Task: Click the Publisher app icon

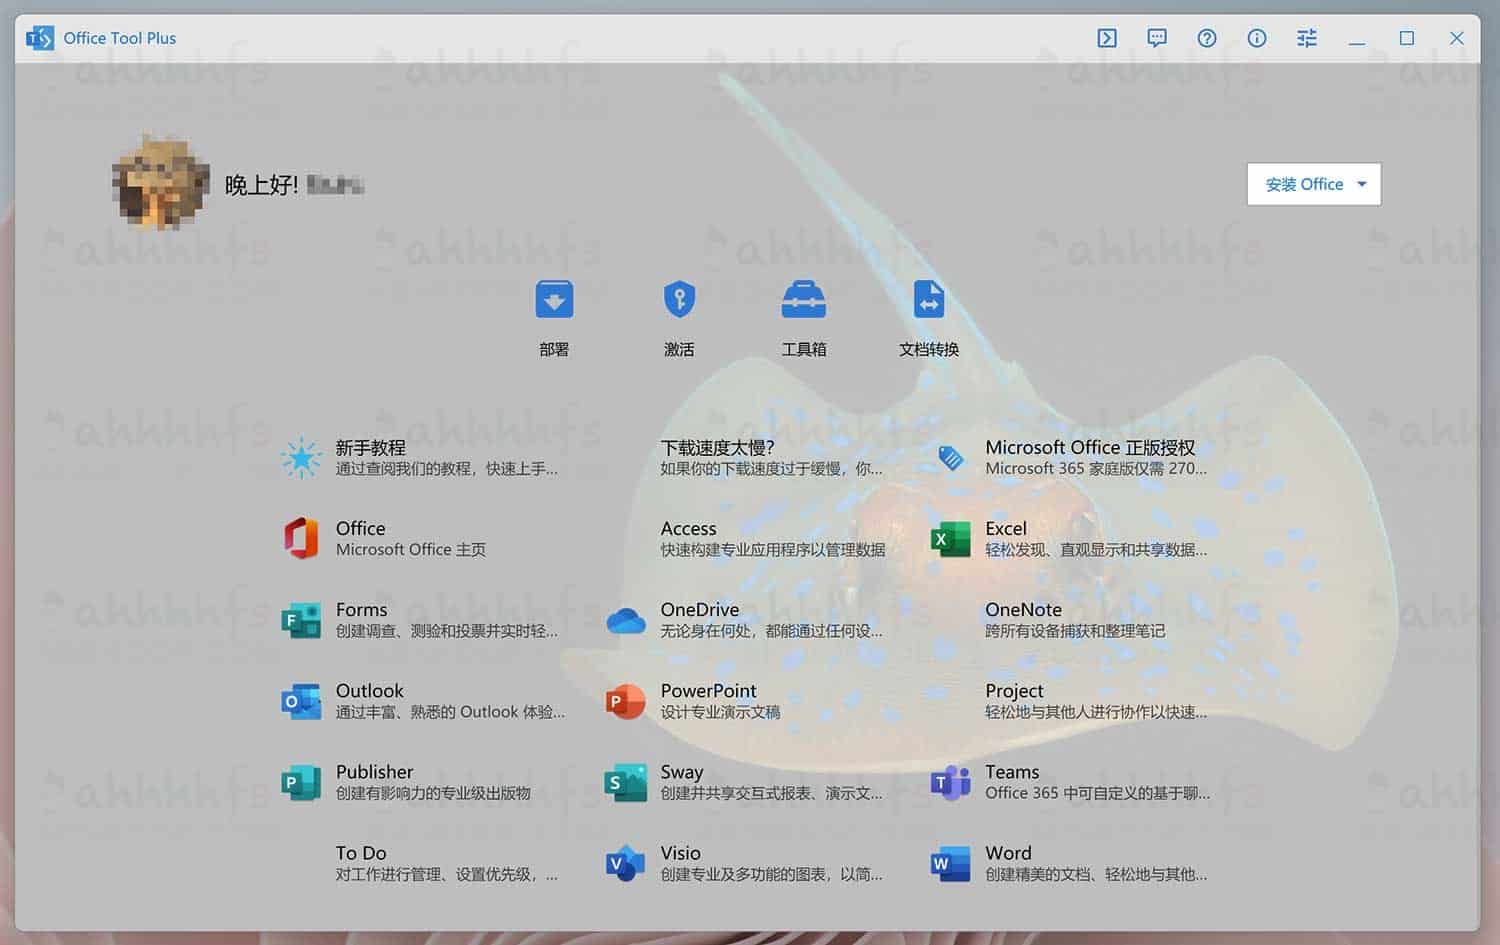Action: 301,782
